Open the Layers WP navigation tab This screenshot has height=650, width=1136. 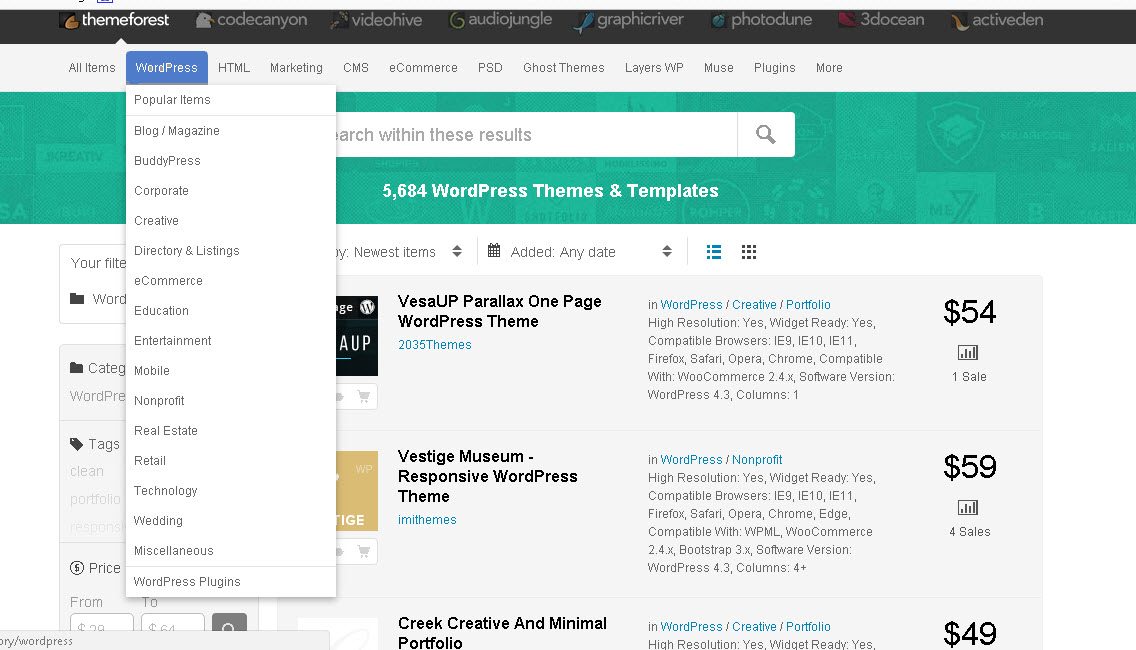point(654,67)
